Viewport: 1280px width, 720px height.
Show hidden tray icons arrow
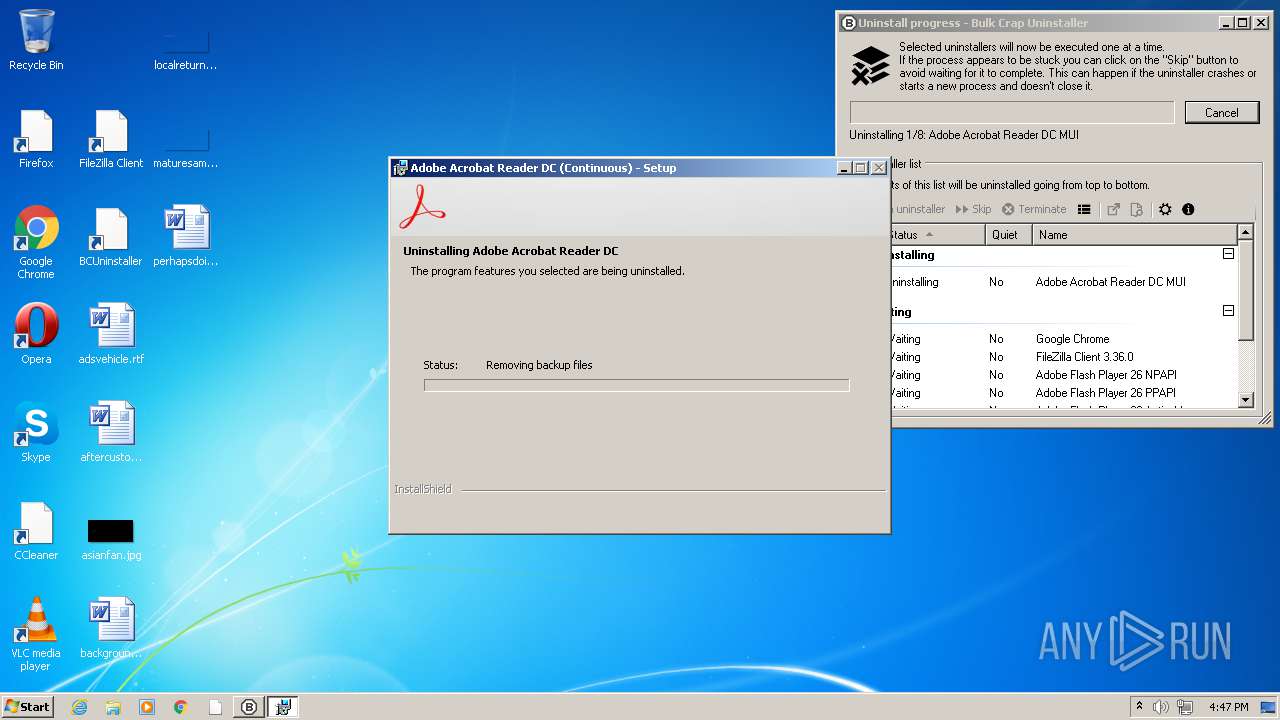[x=1139, y=706]
